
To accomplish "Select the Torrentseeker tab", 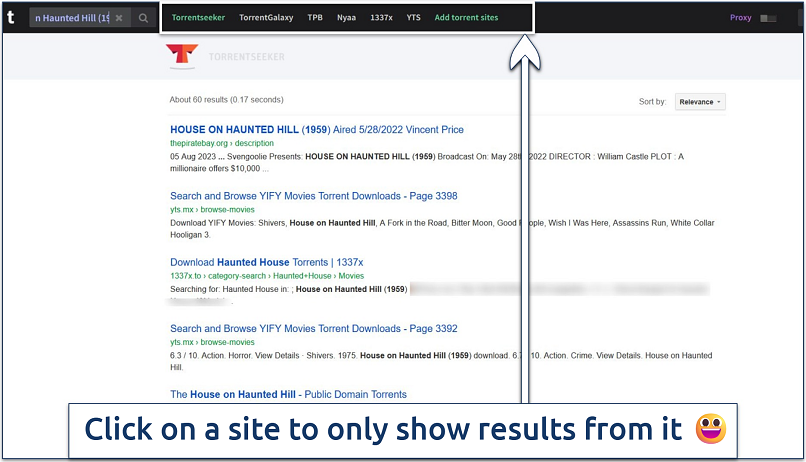I will (x=198, y=18).
